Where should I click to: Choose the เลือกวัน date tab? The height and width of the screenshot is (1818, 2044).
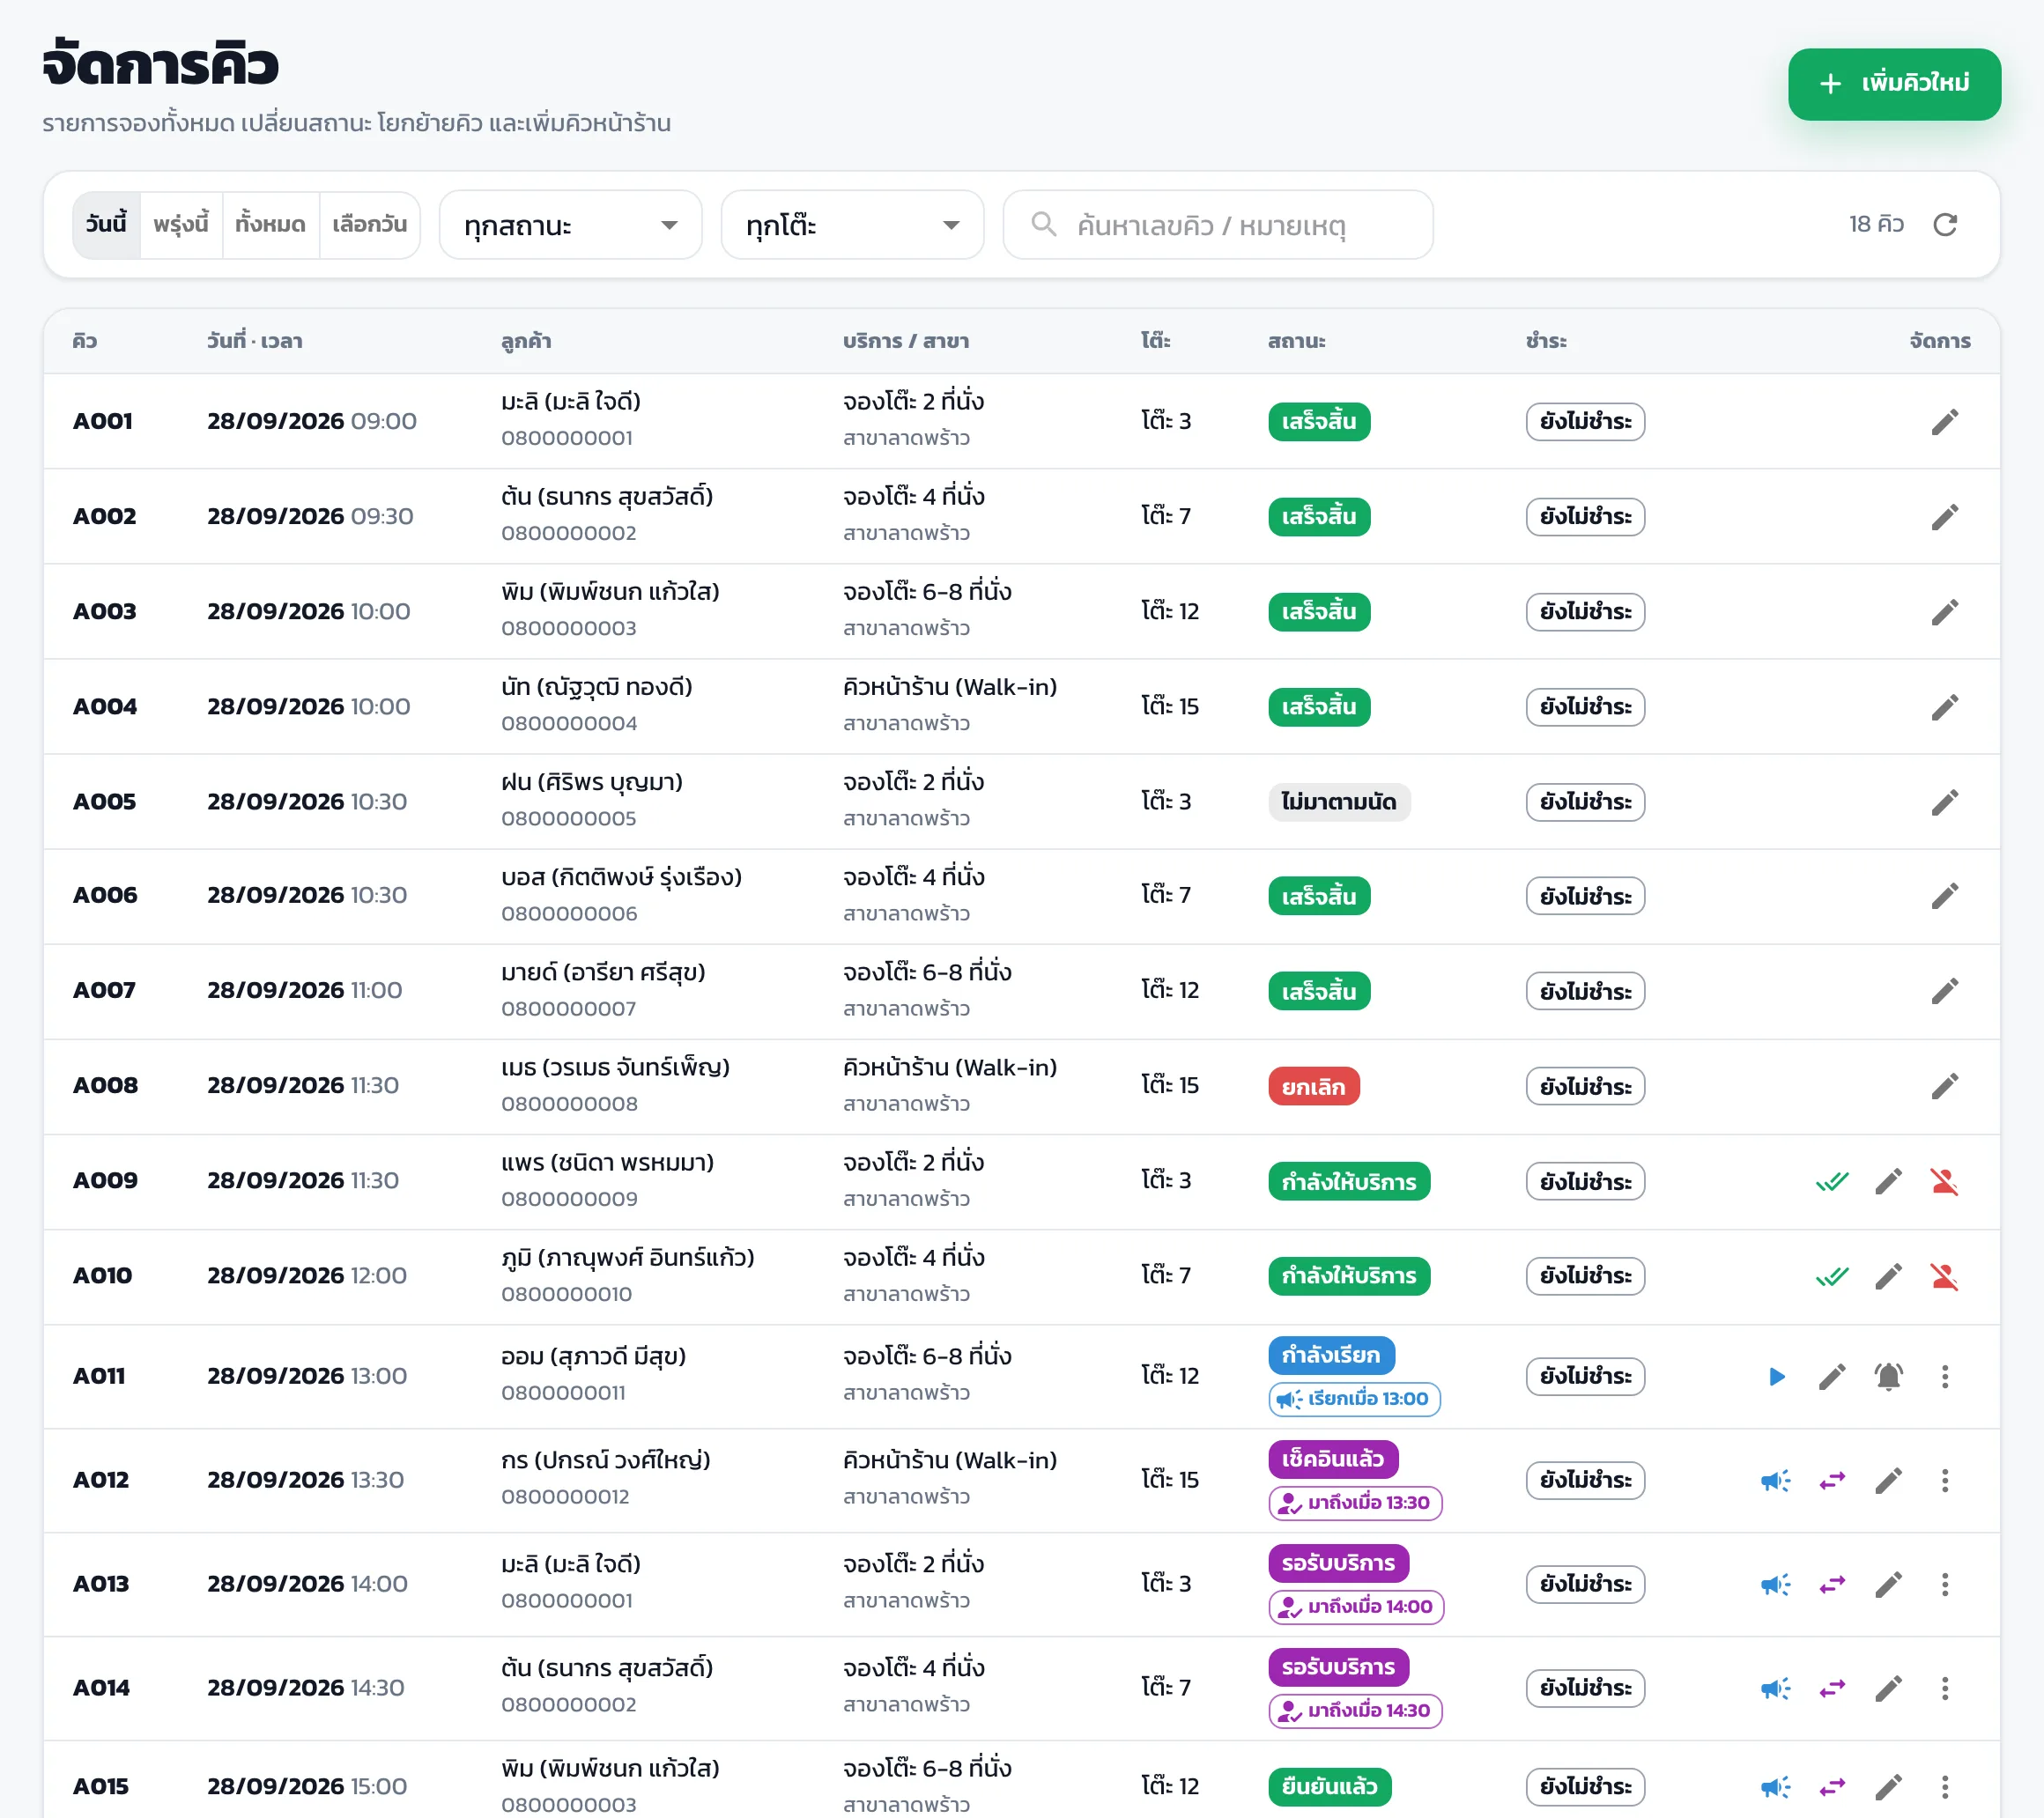(x=369, y=224)
